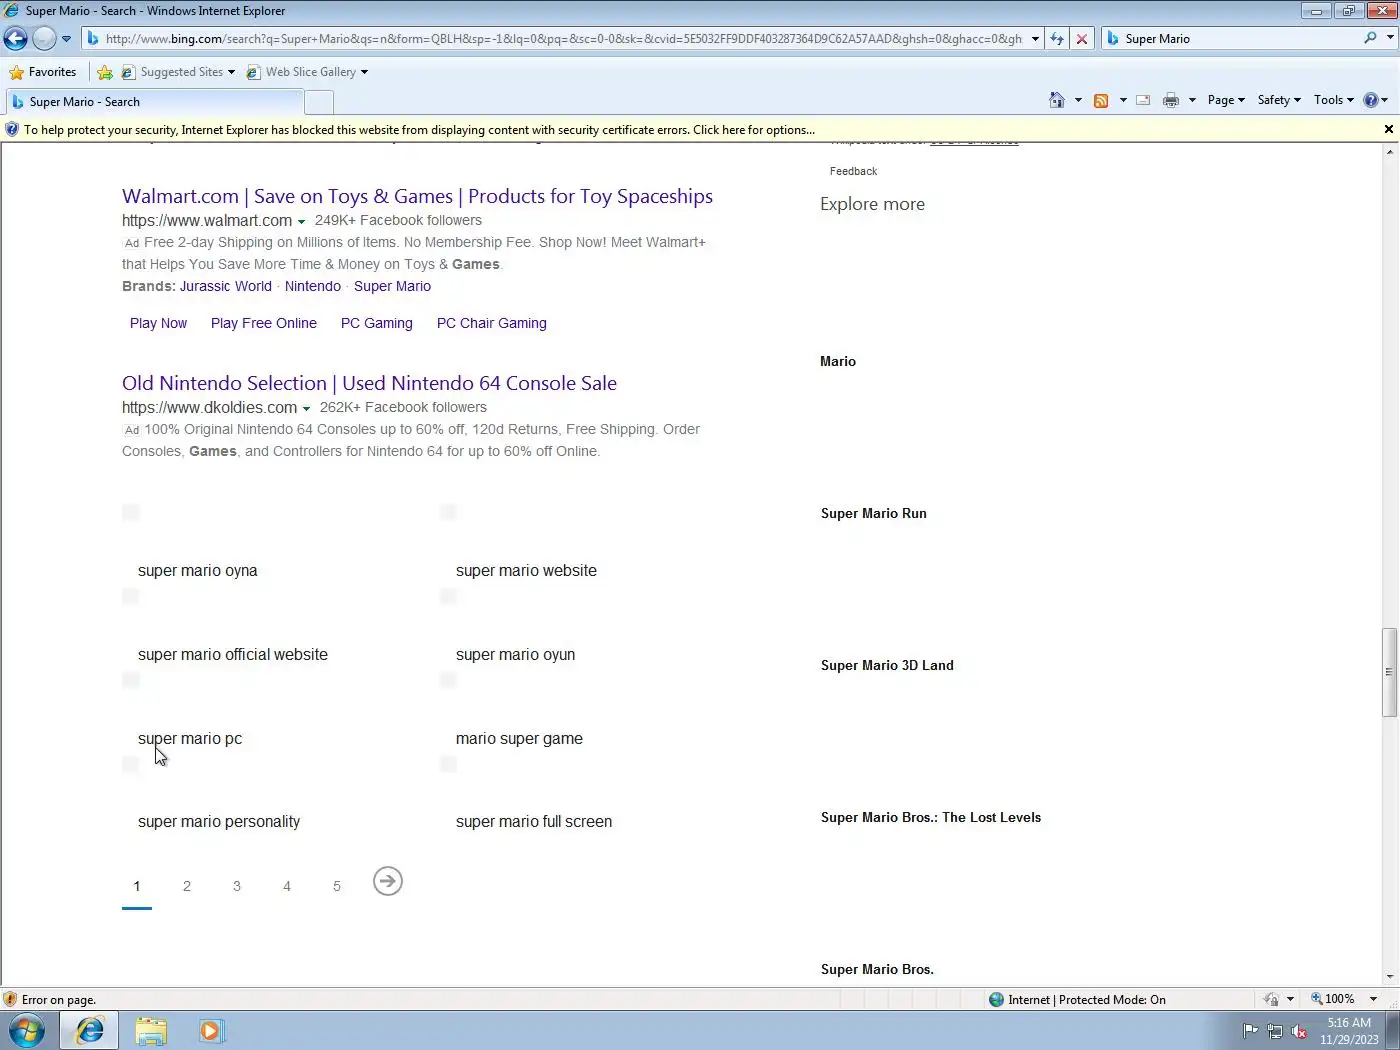
Task: Click the PC Gaming link
Action: click(x=377, y=323)
